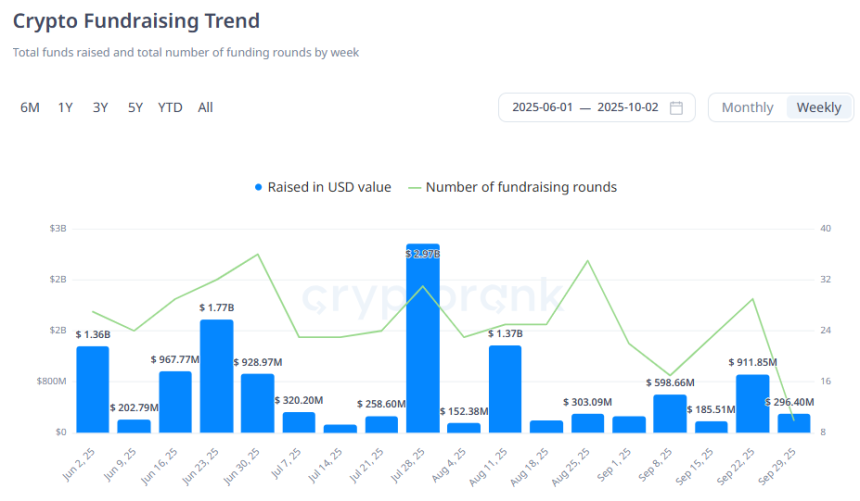Image resolution: width=860 pixels, height=501 pixels.
Task: Click the start date 2025-06-01 field
Action: coord(542,108)
